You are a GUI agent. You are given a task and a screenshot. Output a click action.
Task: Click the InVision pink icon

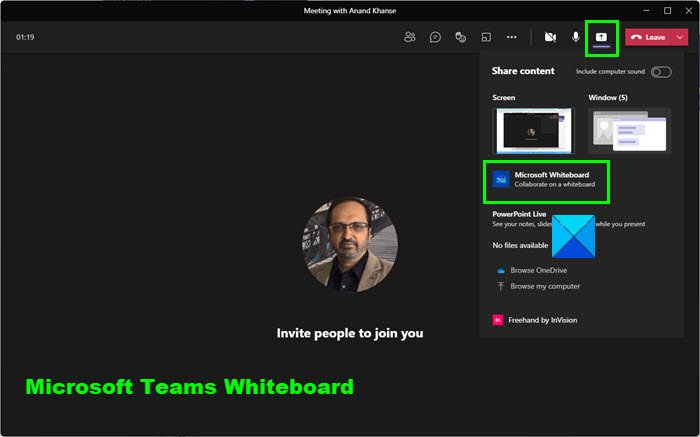(498, 320)
